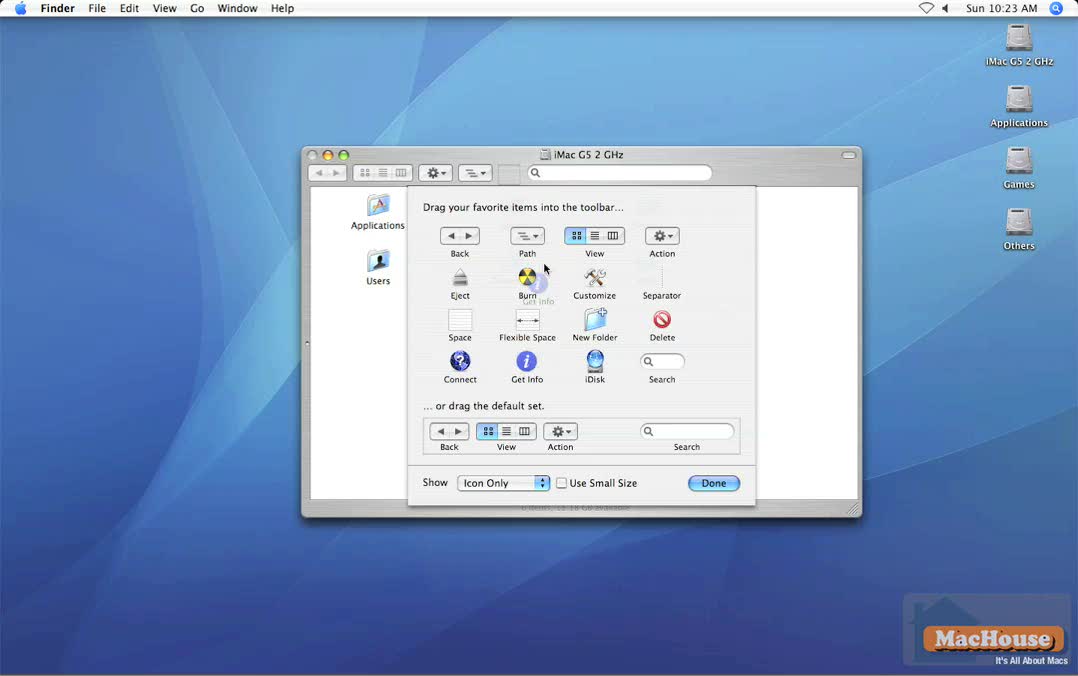Select list view in the palette View item

click(x=595, y=236)
